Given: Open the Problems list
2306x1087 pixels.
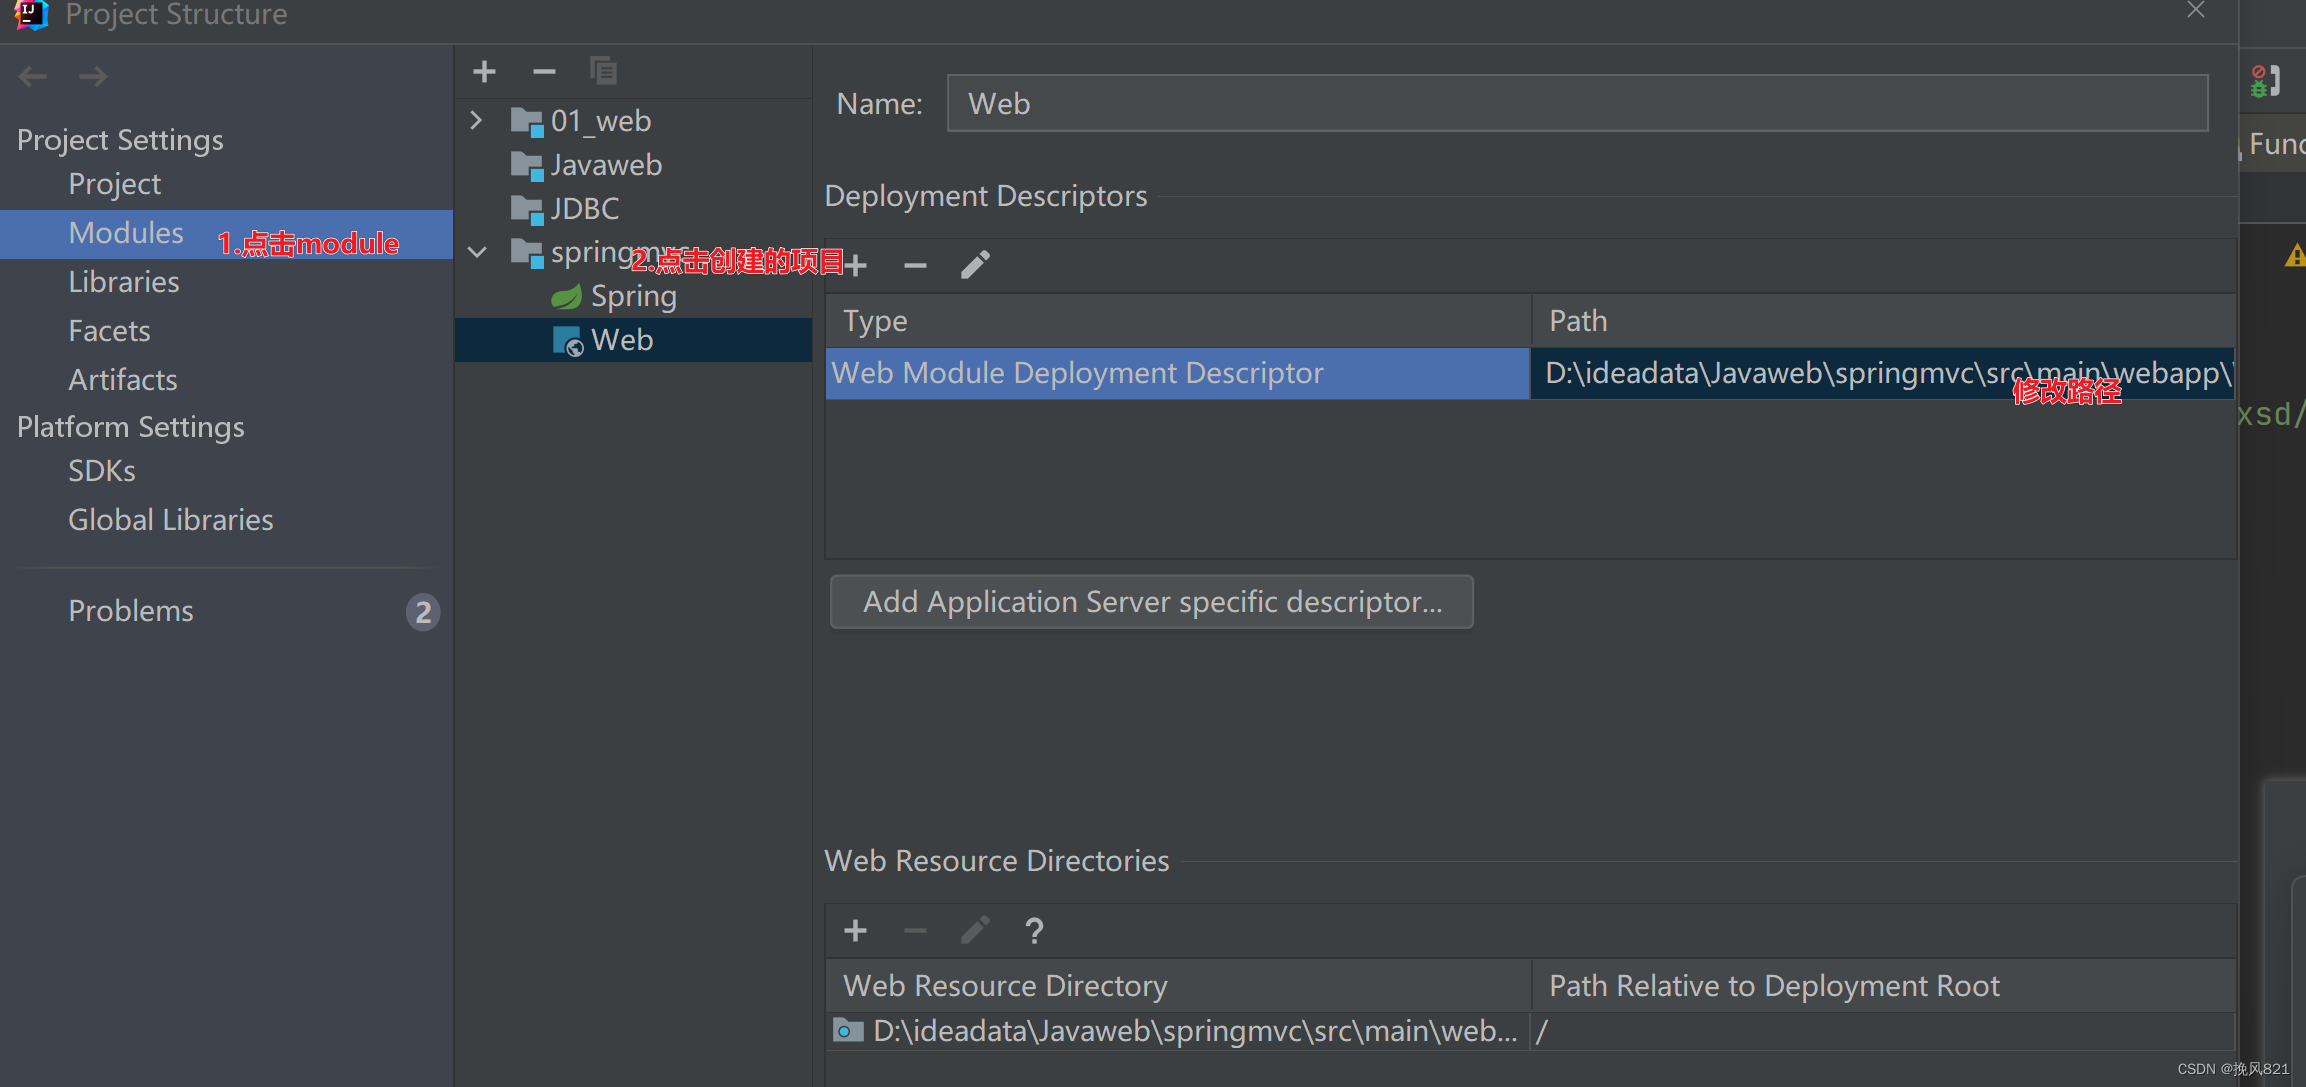Looking at the screenshot, I should (131, 611).
